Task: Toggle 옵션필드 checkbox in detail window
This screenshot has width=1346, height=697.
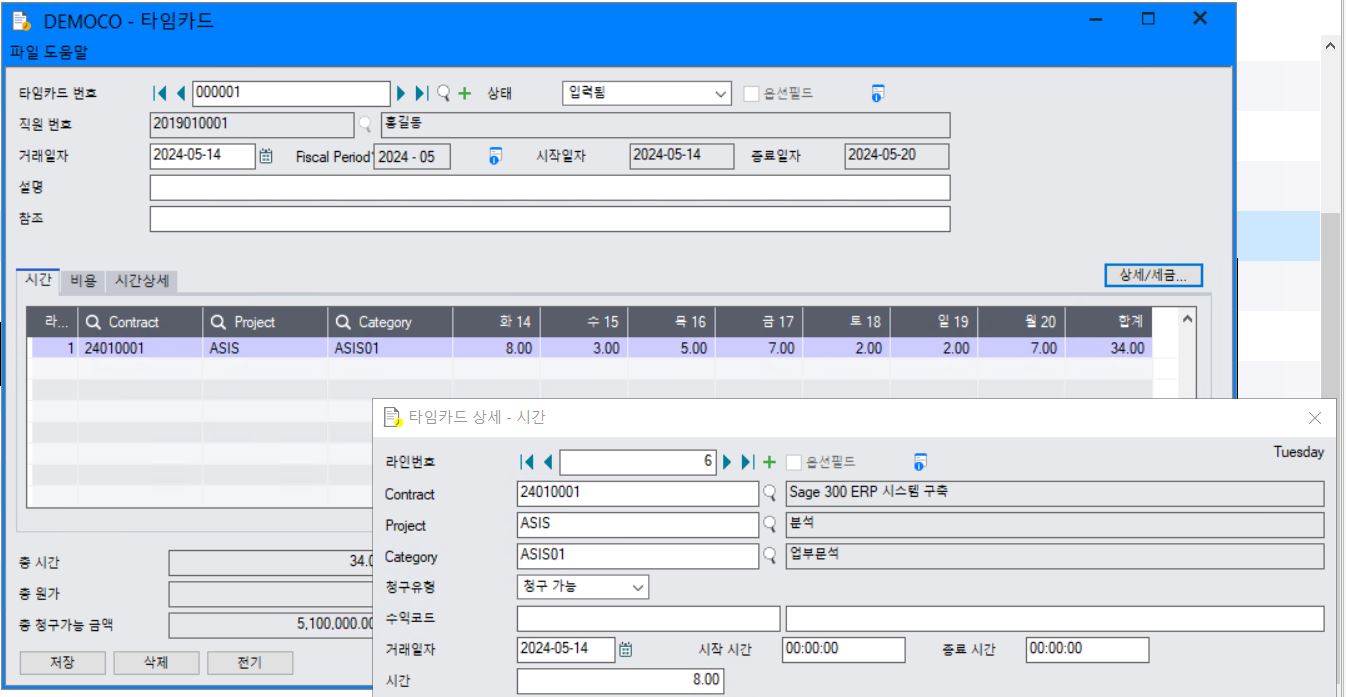Action: [x=794, y=462]
